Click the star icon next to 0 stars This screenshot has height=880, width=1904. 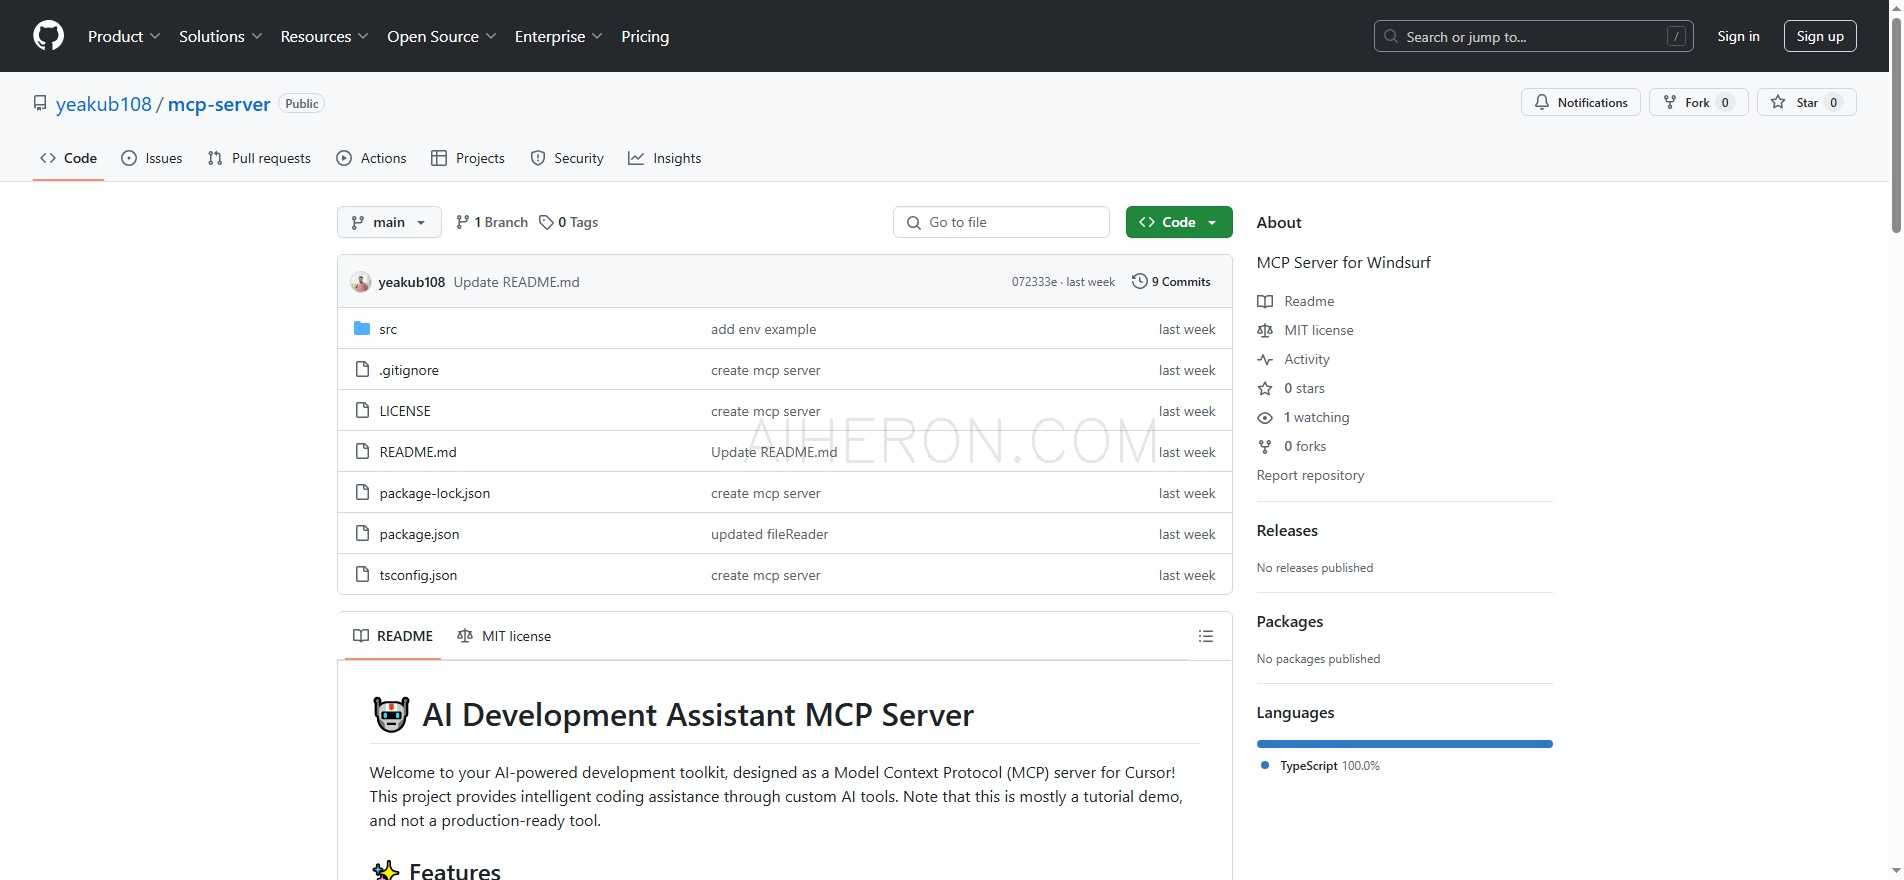pyautogui.click(x=1265, y=388)
